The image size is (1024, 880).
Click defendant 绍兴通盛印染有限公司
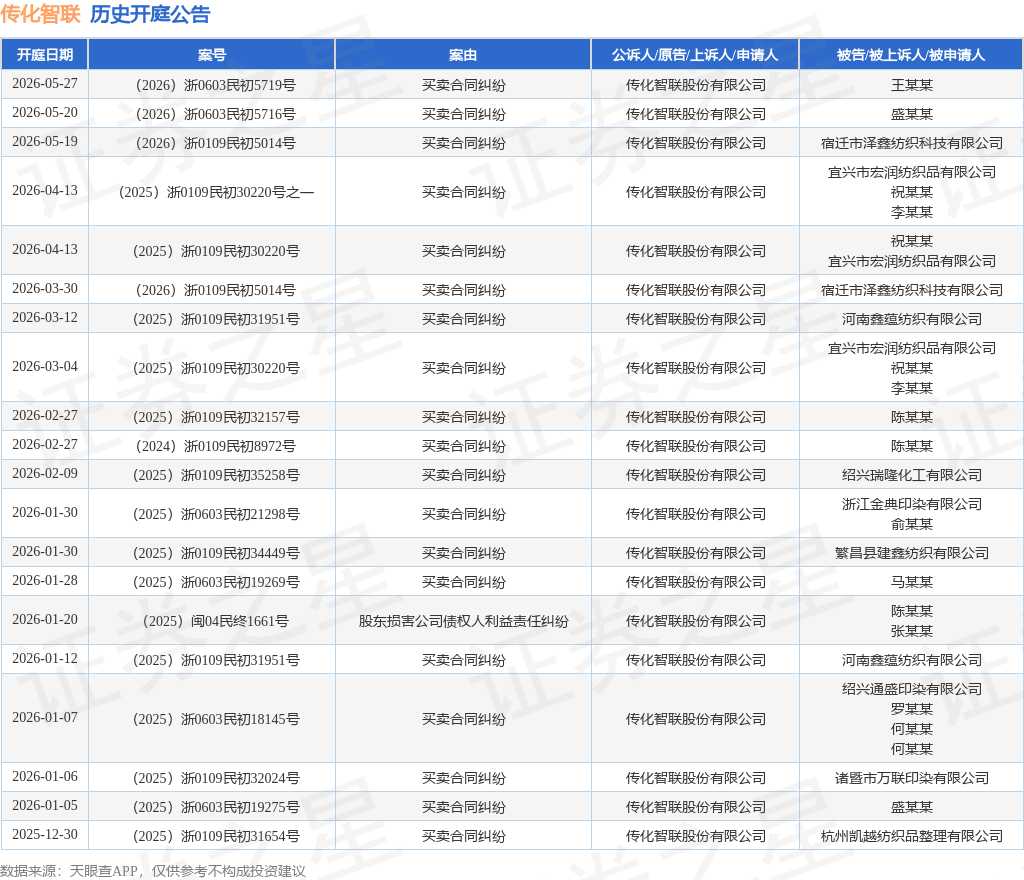pos(912,689)
